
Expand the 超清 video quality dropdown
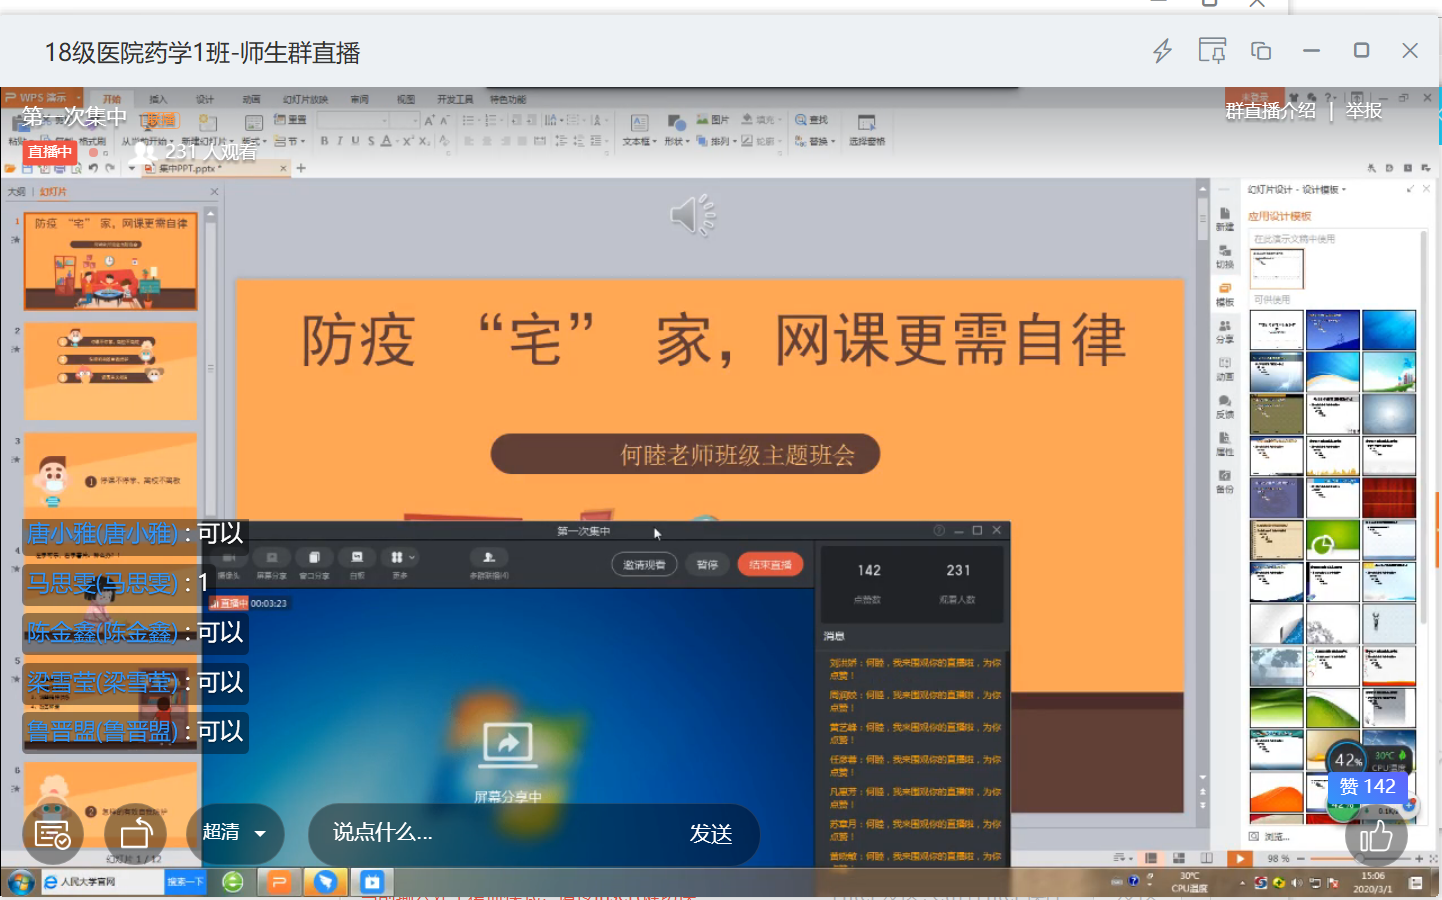[235, 833]
